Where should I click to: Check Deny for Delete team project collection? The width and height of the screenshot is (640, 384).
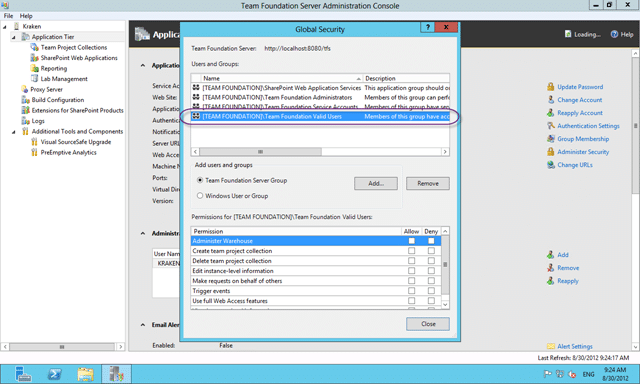431,261
